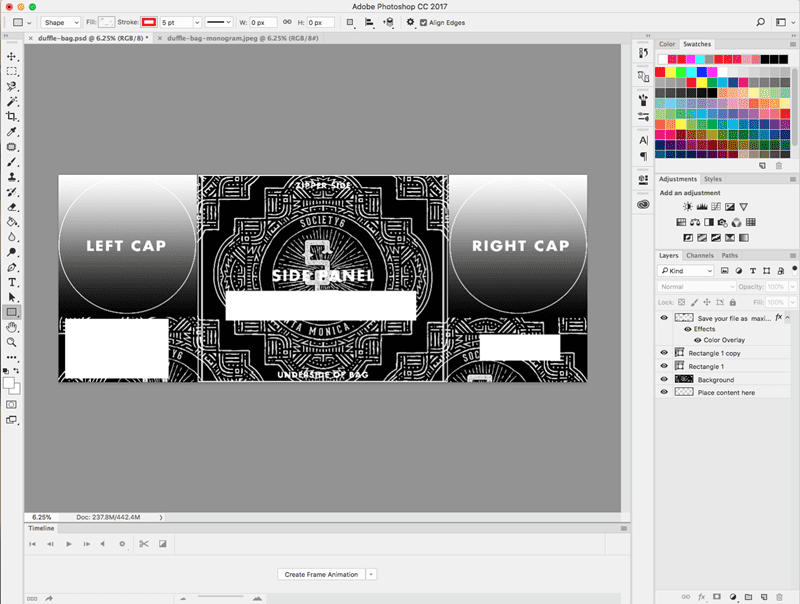Image resolution: width=800 pixels, height=604 pixels.
Task: Open the workspace switcher dropdown
Action: (784, 22)
